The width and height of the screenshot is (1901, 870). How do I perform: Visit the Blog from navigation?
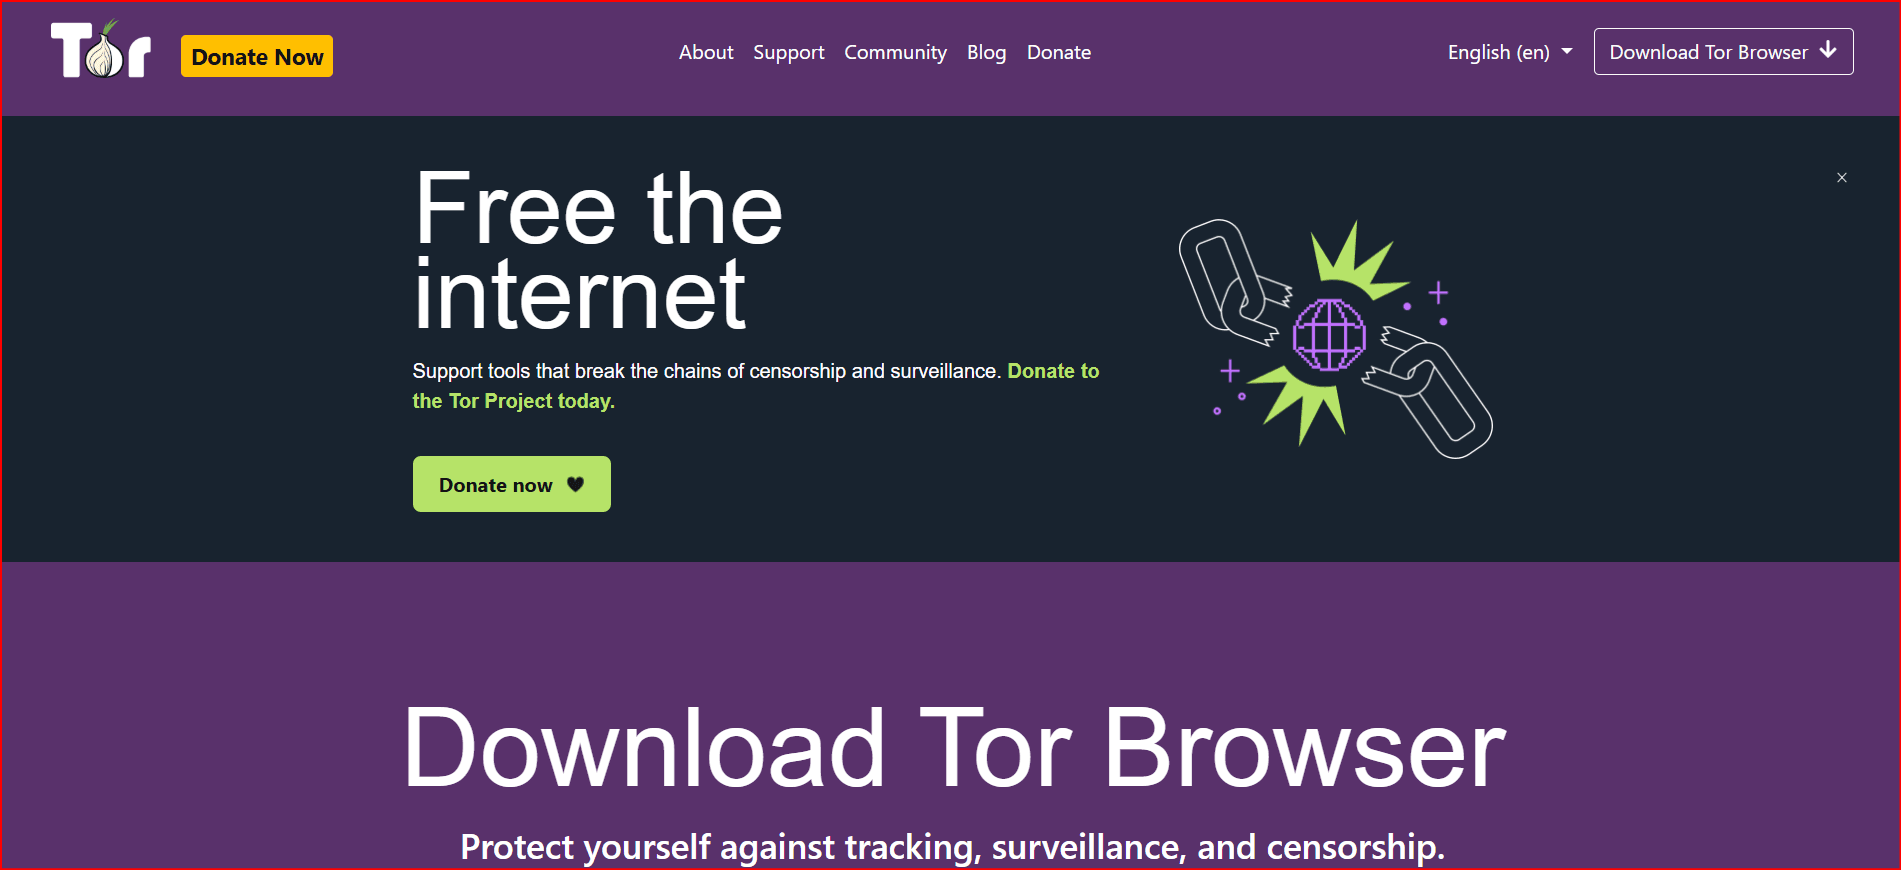coord(986,52)
